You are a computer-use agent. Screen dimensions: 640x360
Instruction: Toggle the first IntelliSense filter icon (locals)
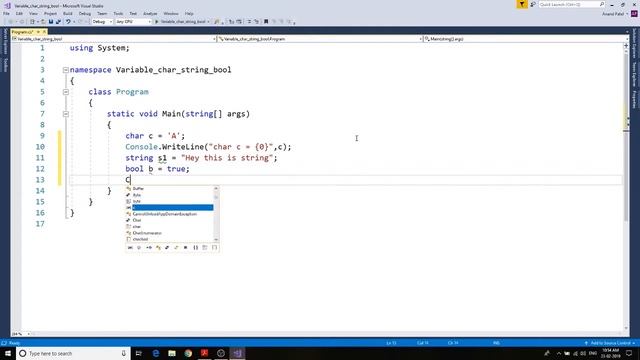(x=130, y=248)
